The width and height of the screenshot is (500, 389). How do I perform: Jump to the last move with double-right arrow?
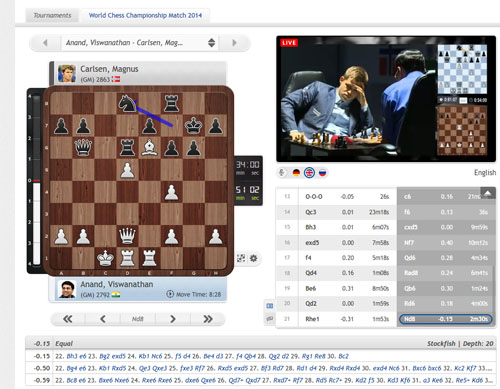click(x=208, y=319)
